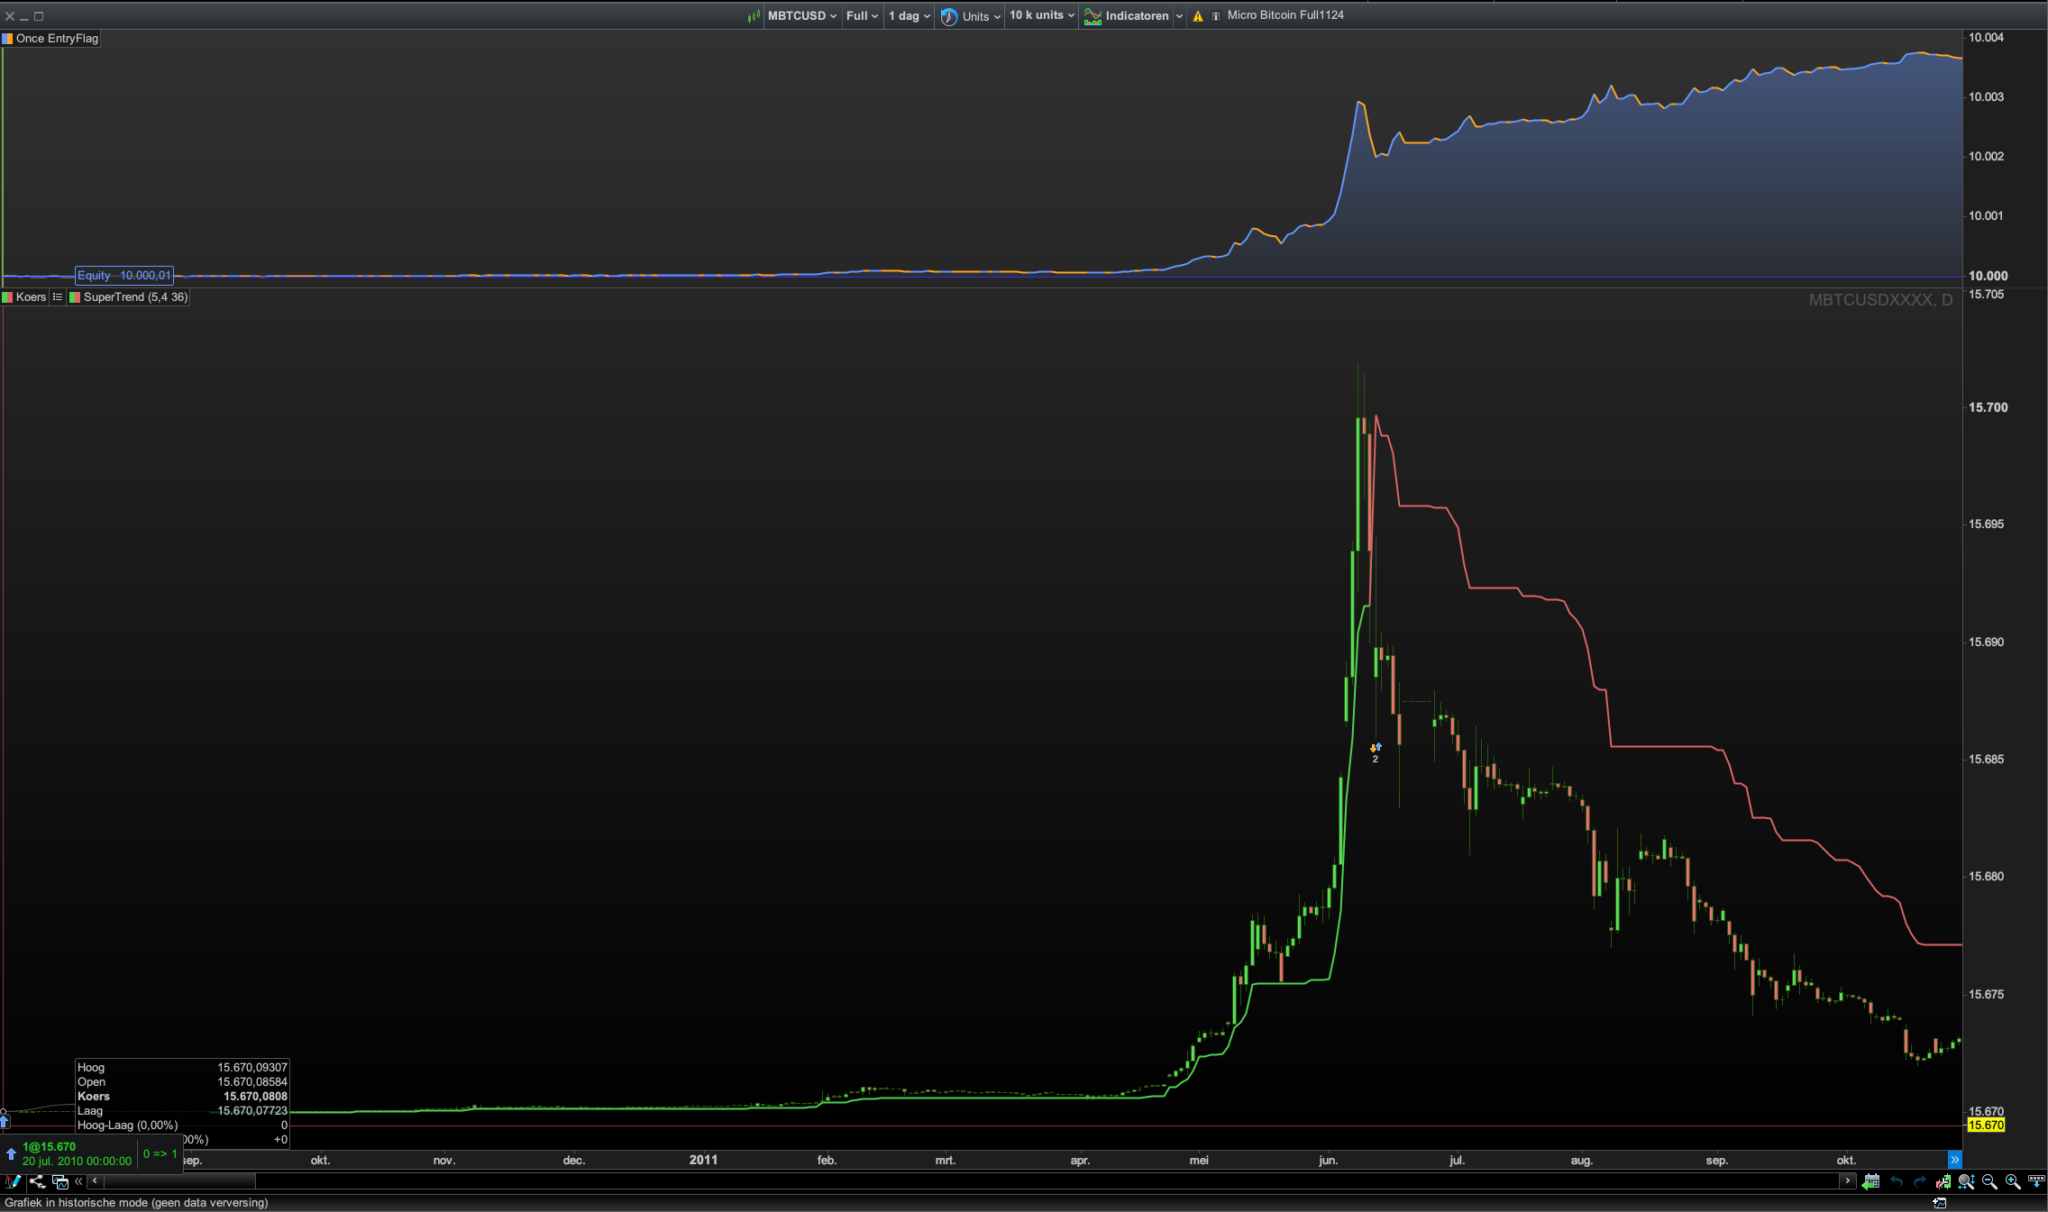Expand the 10 k units dropdown
Viewport: 2048px width, 1212px height.
click(1041, 16)
